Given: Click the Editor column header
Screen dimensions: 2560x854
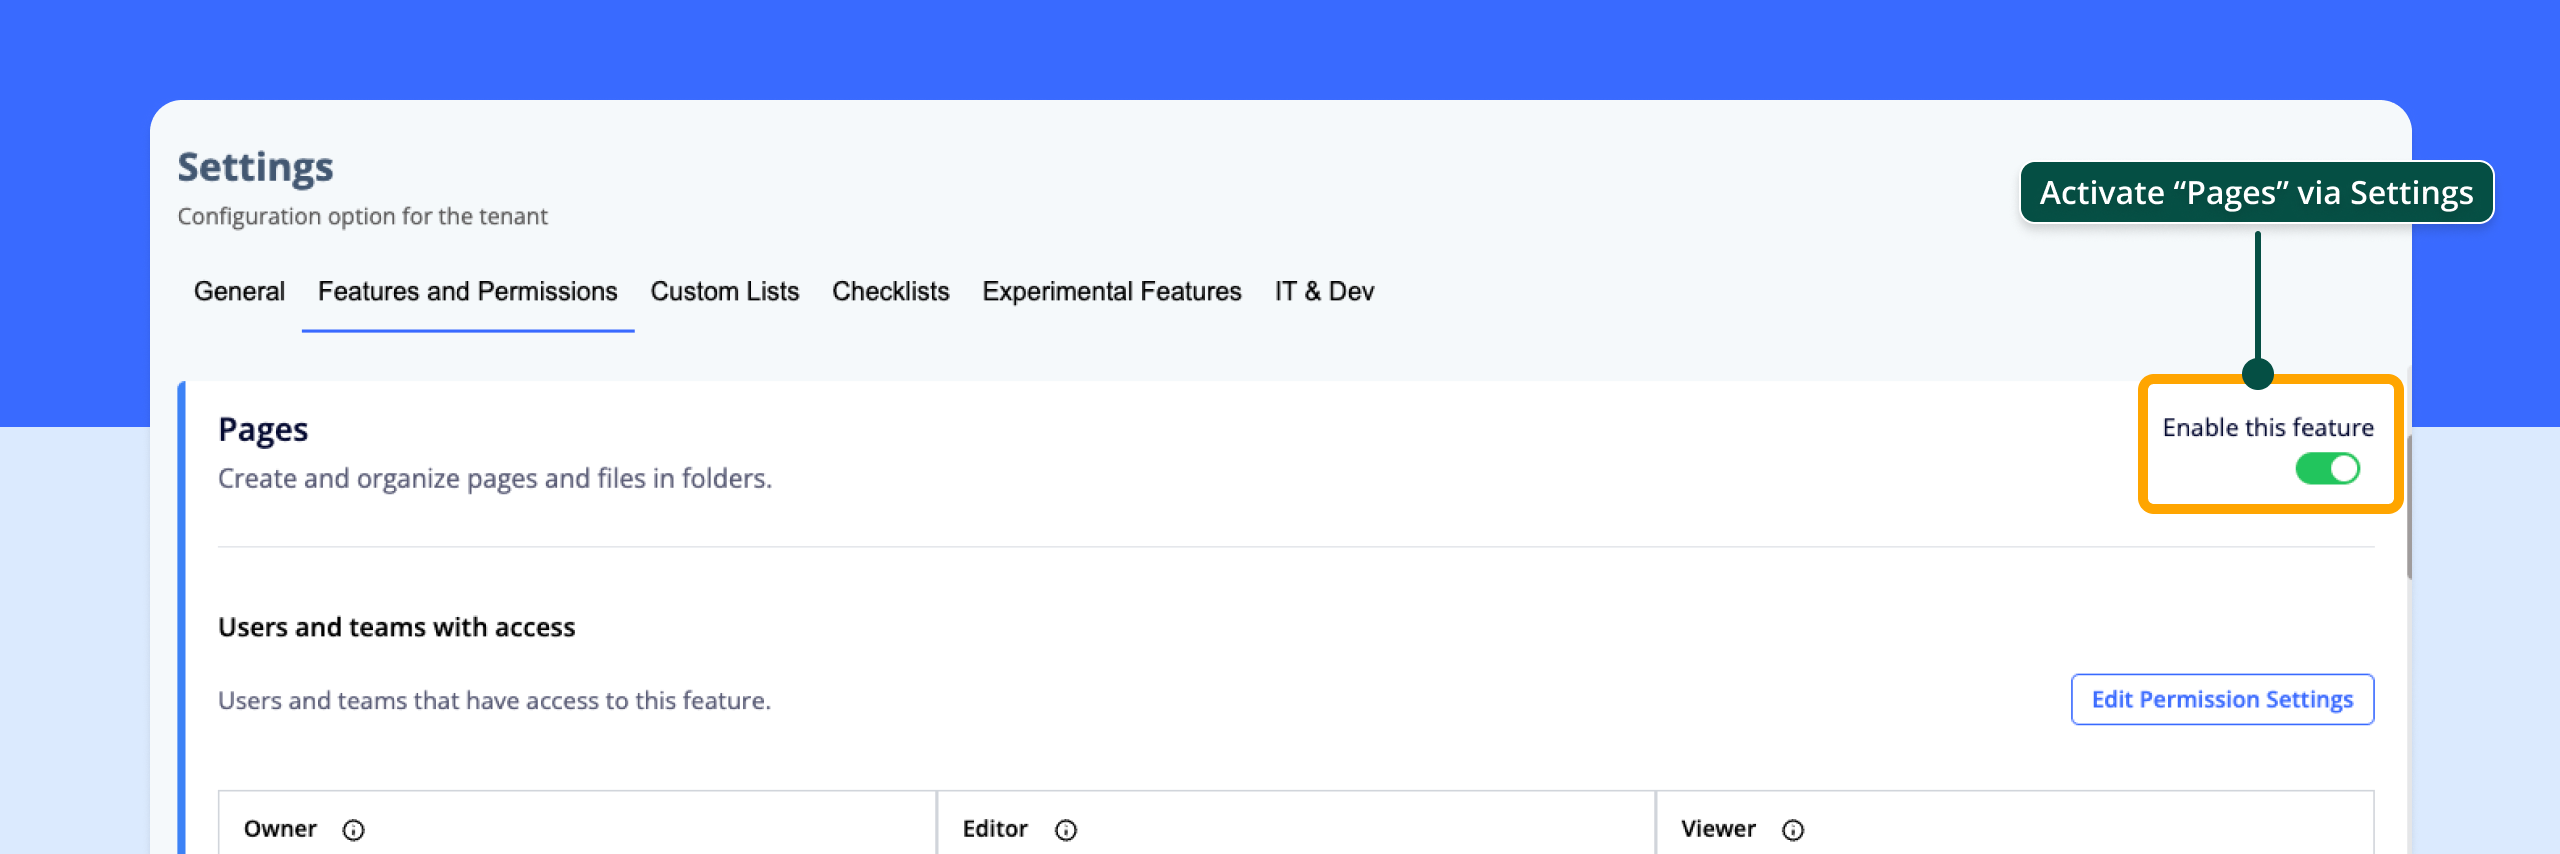Looking at the screenshot, I should pos(995,829).
